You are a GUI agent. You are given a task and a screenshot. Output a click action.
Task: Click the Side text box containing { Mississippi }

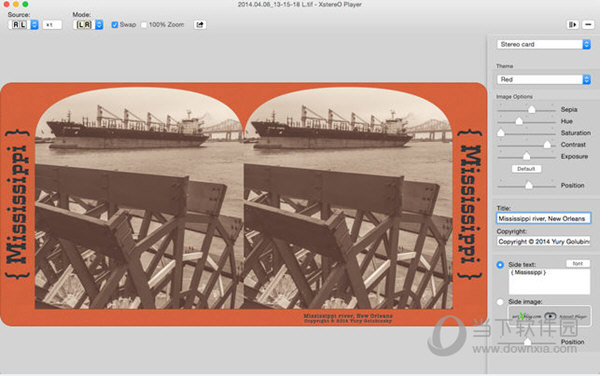pos(549,282)
